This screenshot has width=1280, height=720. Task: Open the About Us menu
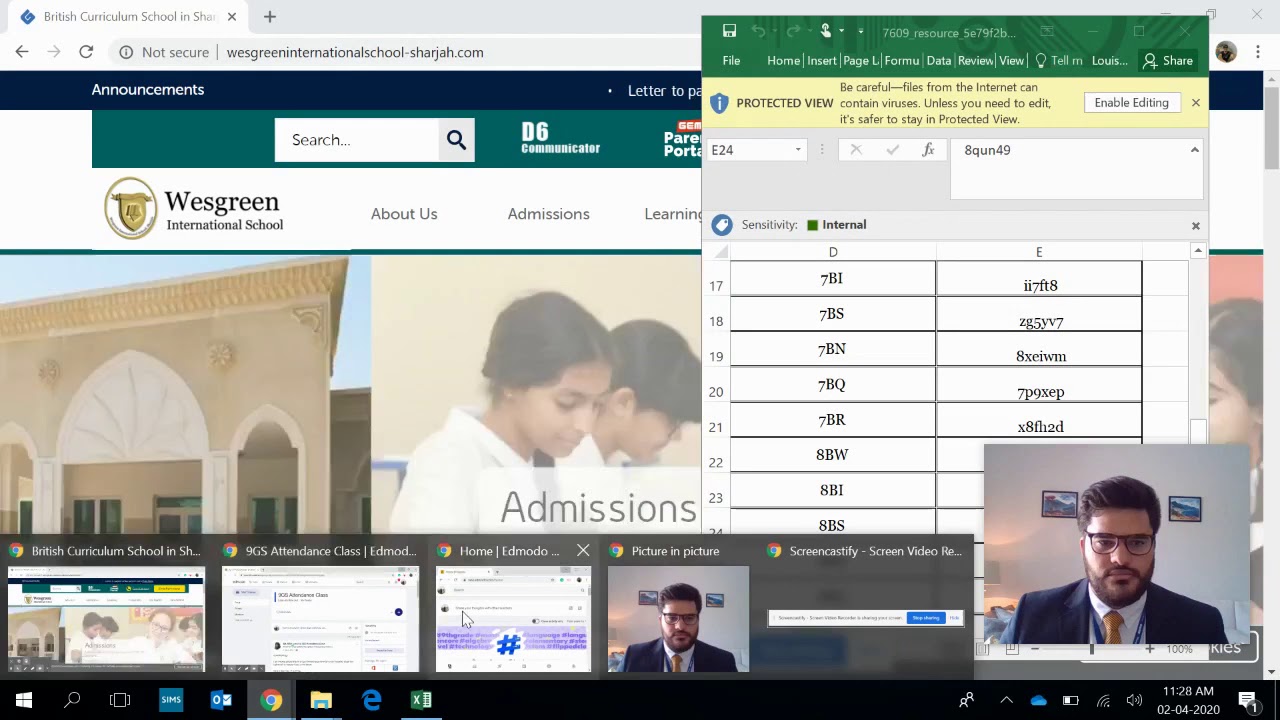[404, 214]
